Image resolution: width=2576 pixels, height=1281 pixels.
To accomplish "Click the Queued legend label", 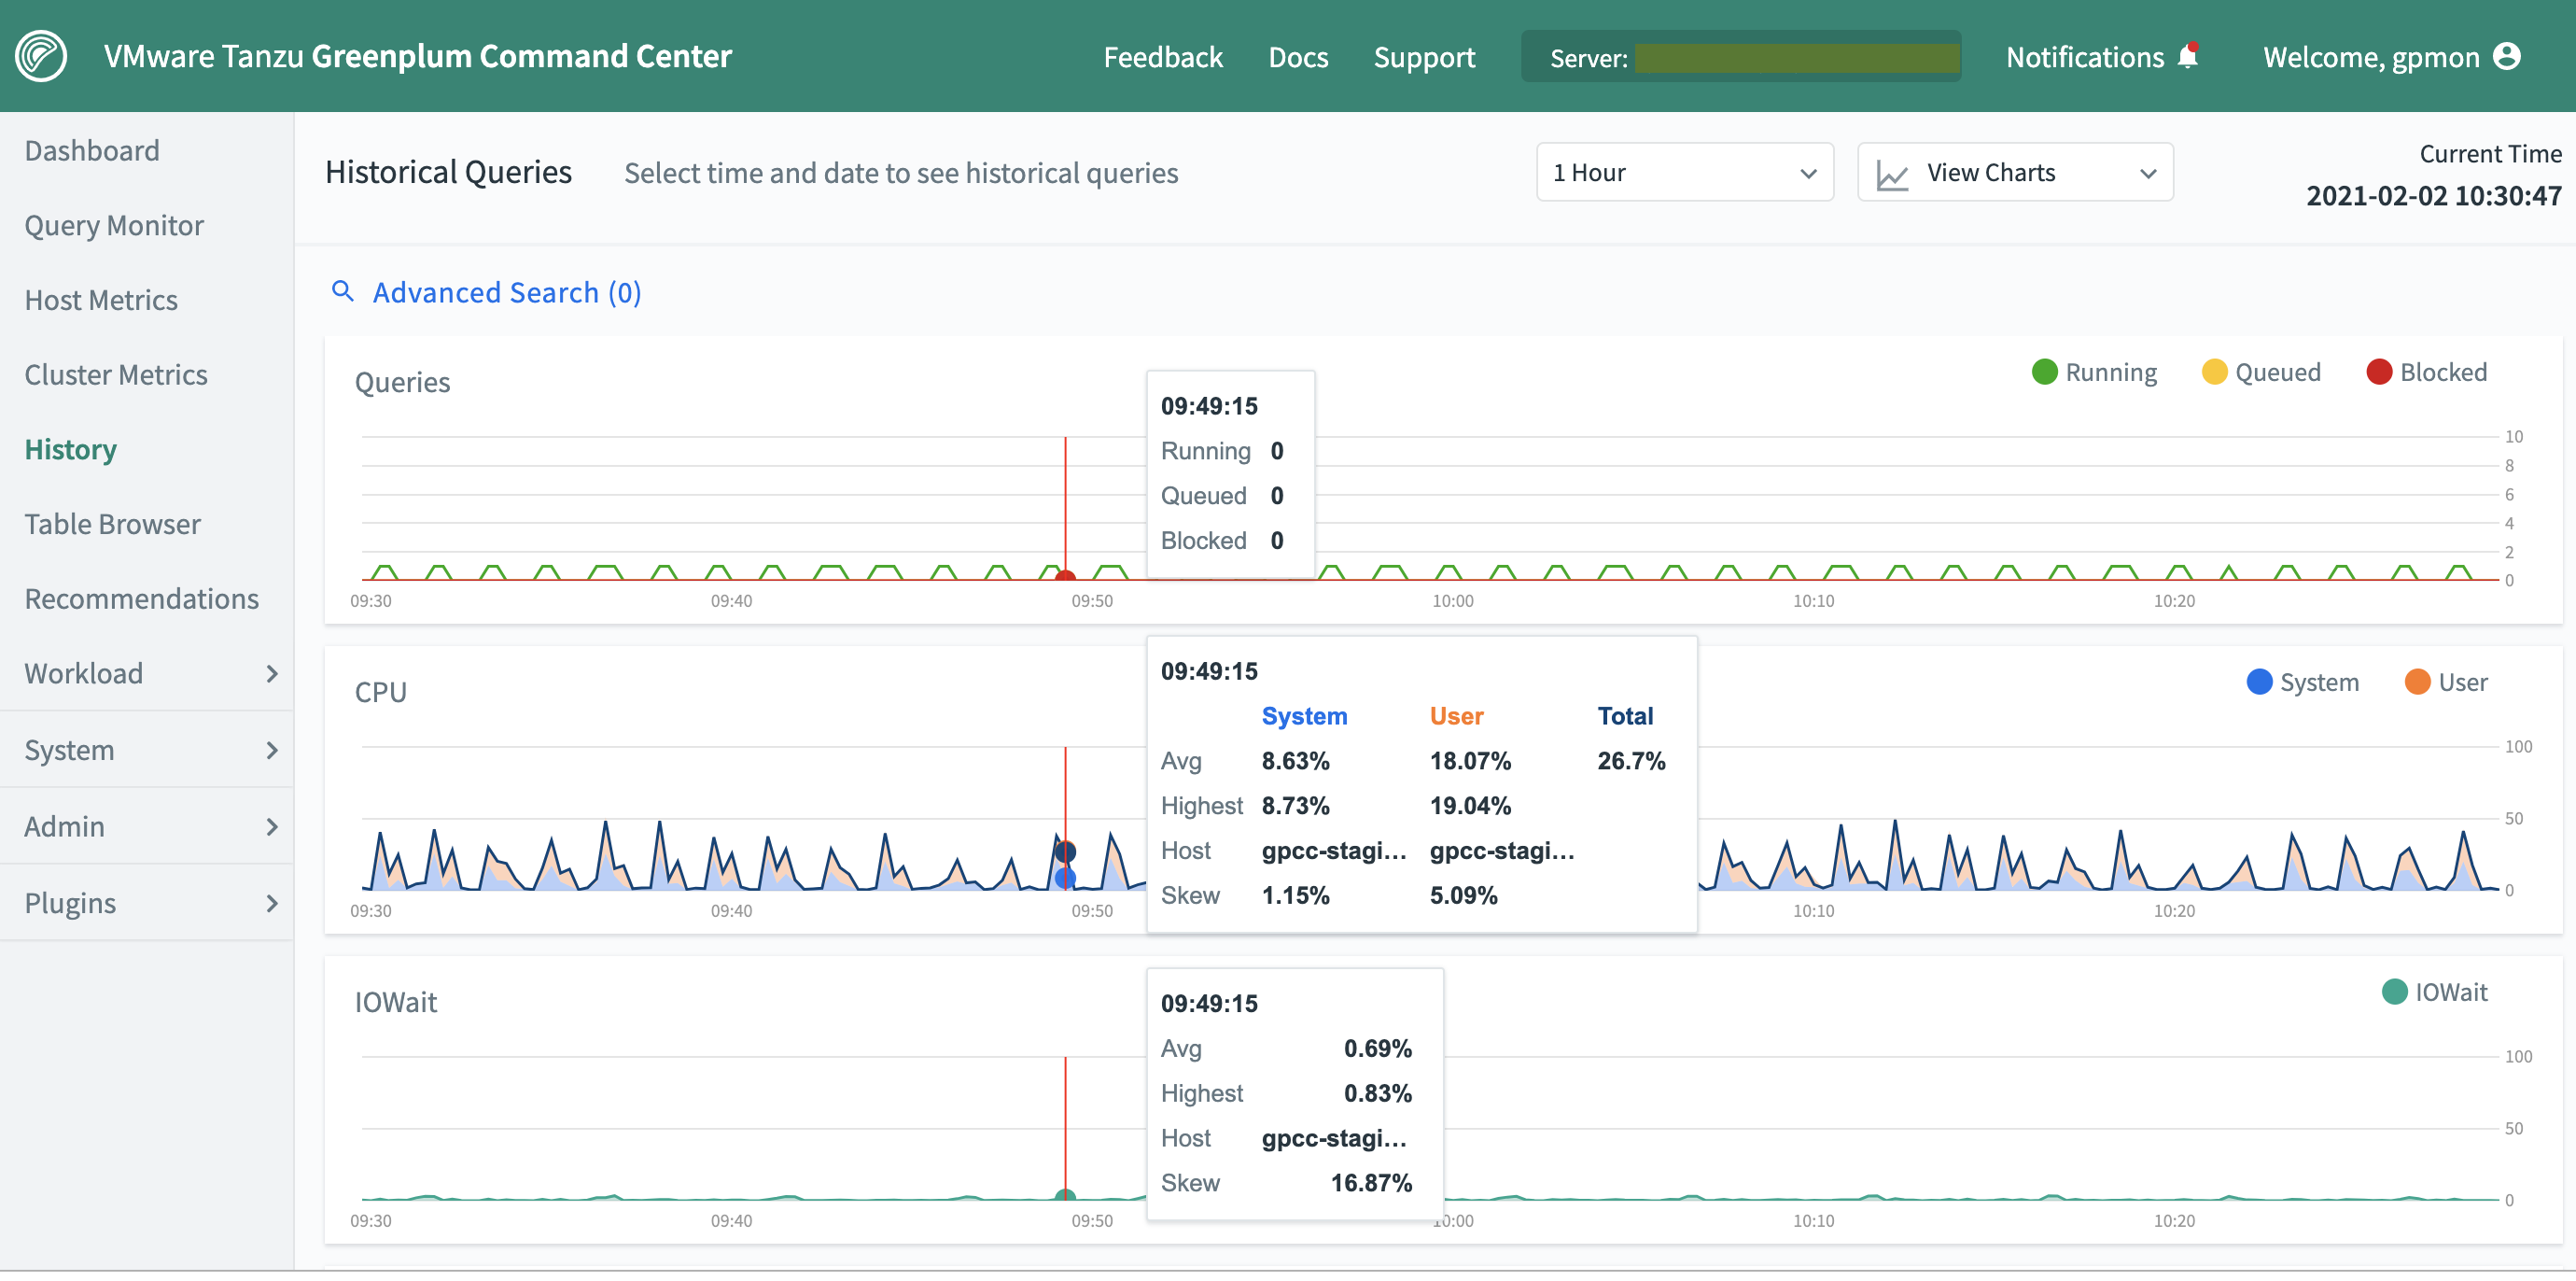I will (x=2277, y=372).
